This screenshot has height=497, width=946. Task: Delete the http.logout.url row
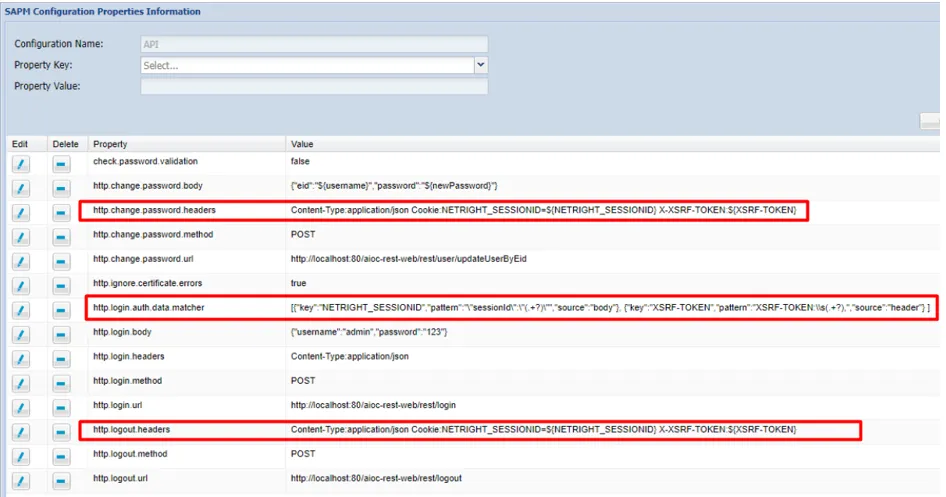[61, 481]
